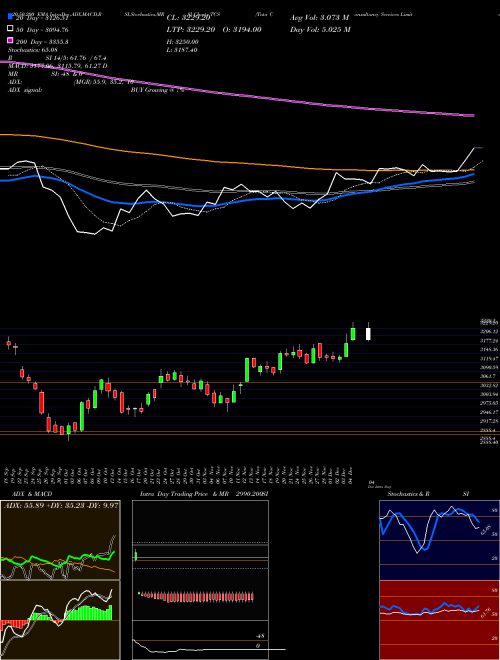Click the 2973.65 price axis label

click(490, 403)
